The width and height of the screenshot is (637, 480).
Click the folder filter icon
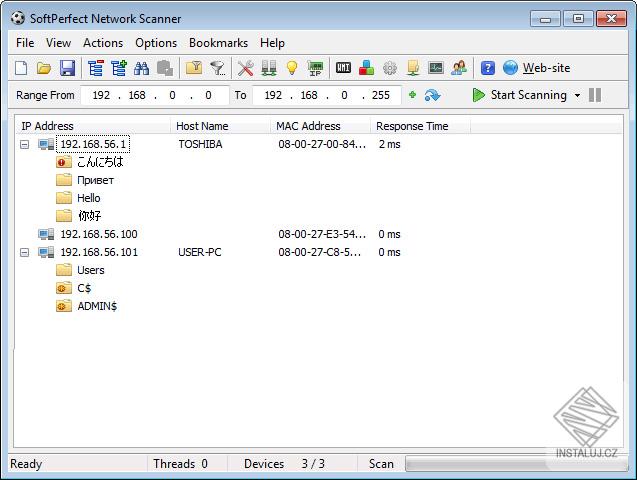(x=194, y=68)
